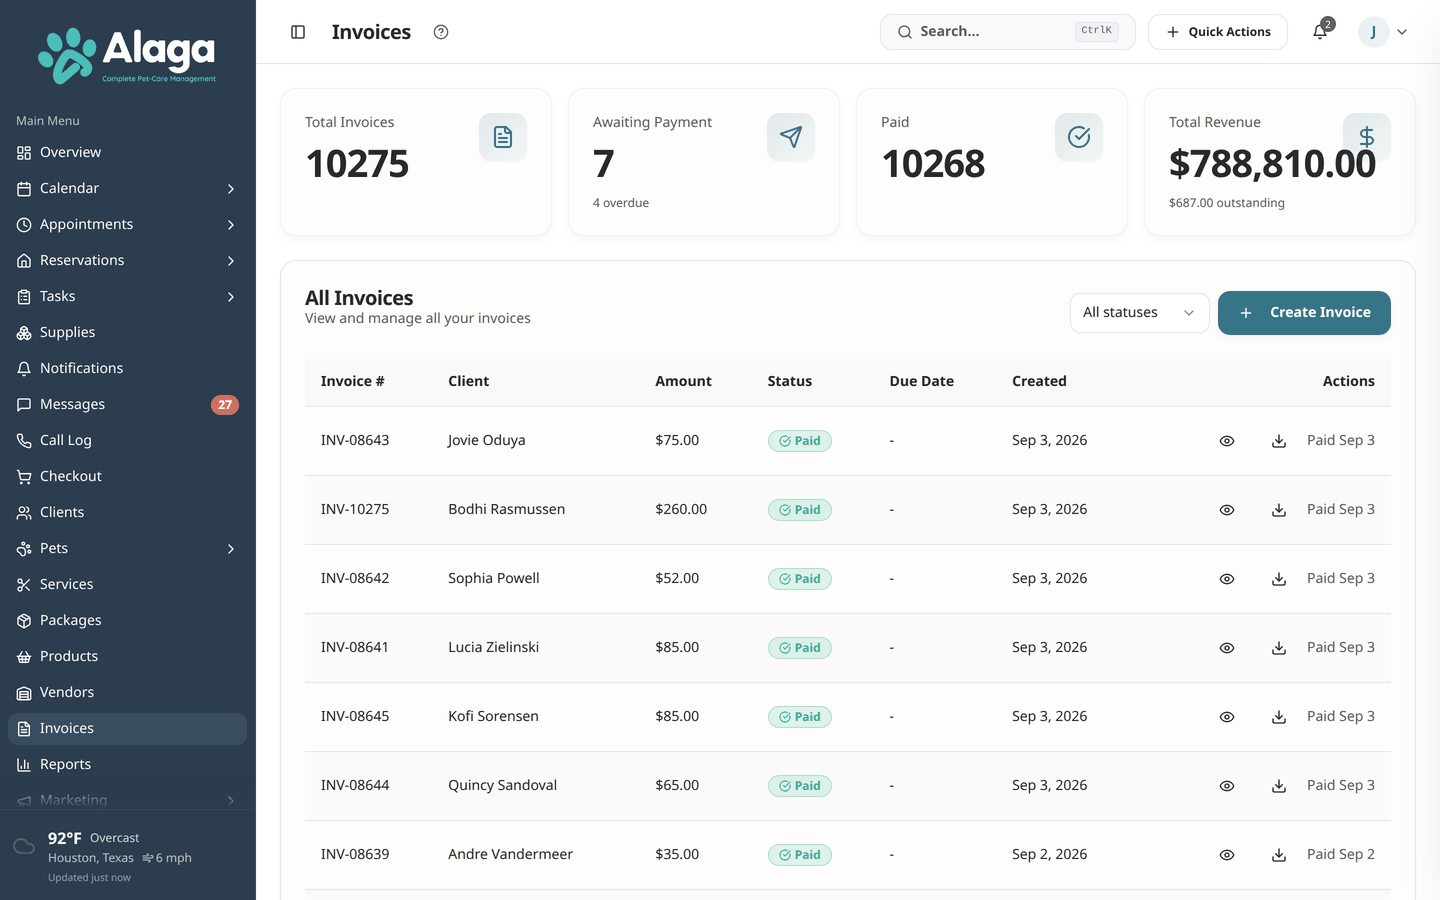View Kofi Sorensen's invoice eye icon
Image resolution: width=1440 pixels, height=900 pixels.
(1227, 717)
